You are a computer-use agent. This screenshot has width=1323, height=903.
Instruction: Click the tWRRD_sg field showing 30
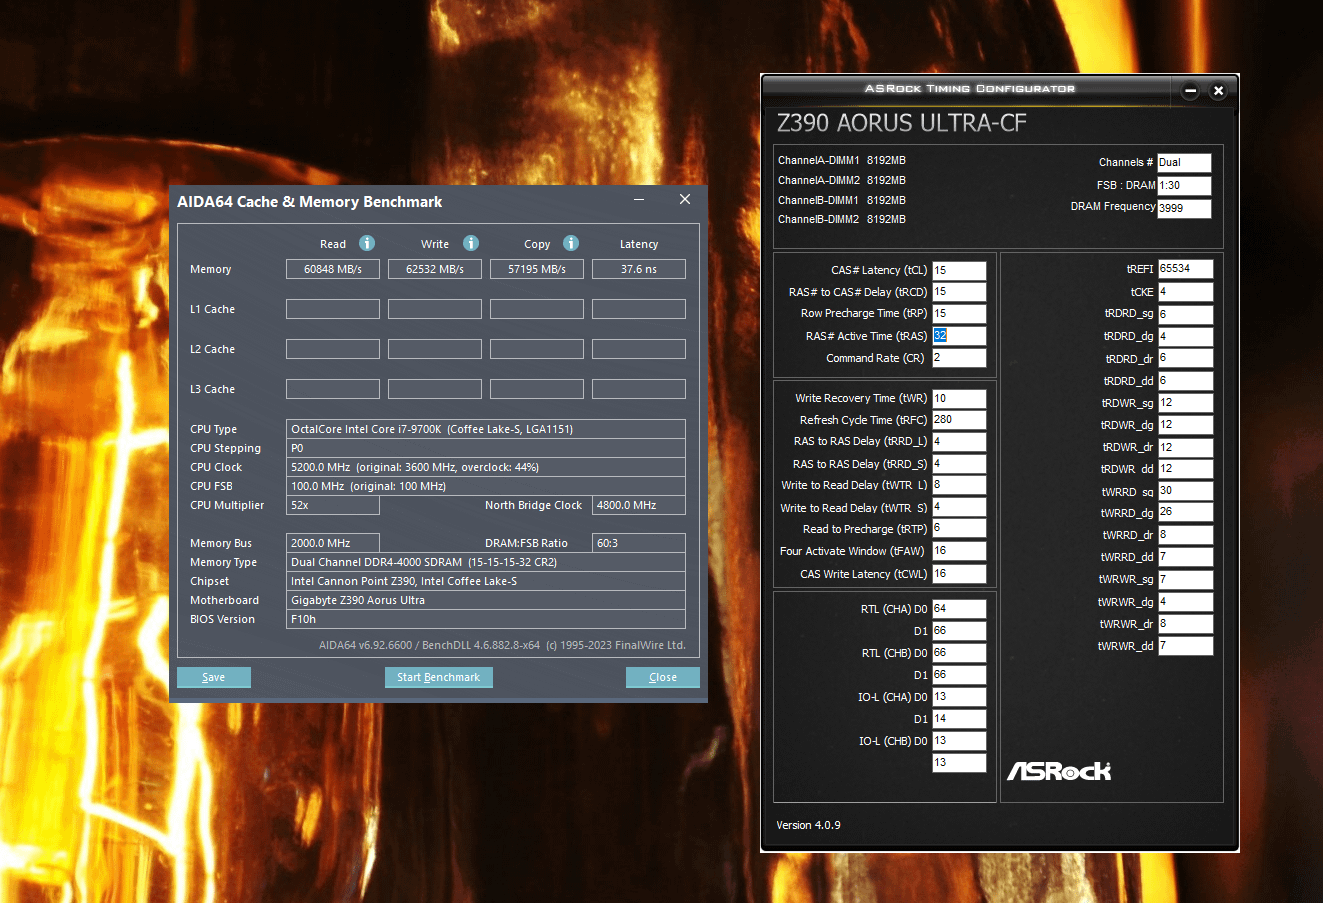(x=1186, y=491)
